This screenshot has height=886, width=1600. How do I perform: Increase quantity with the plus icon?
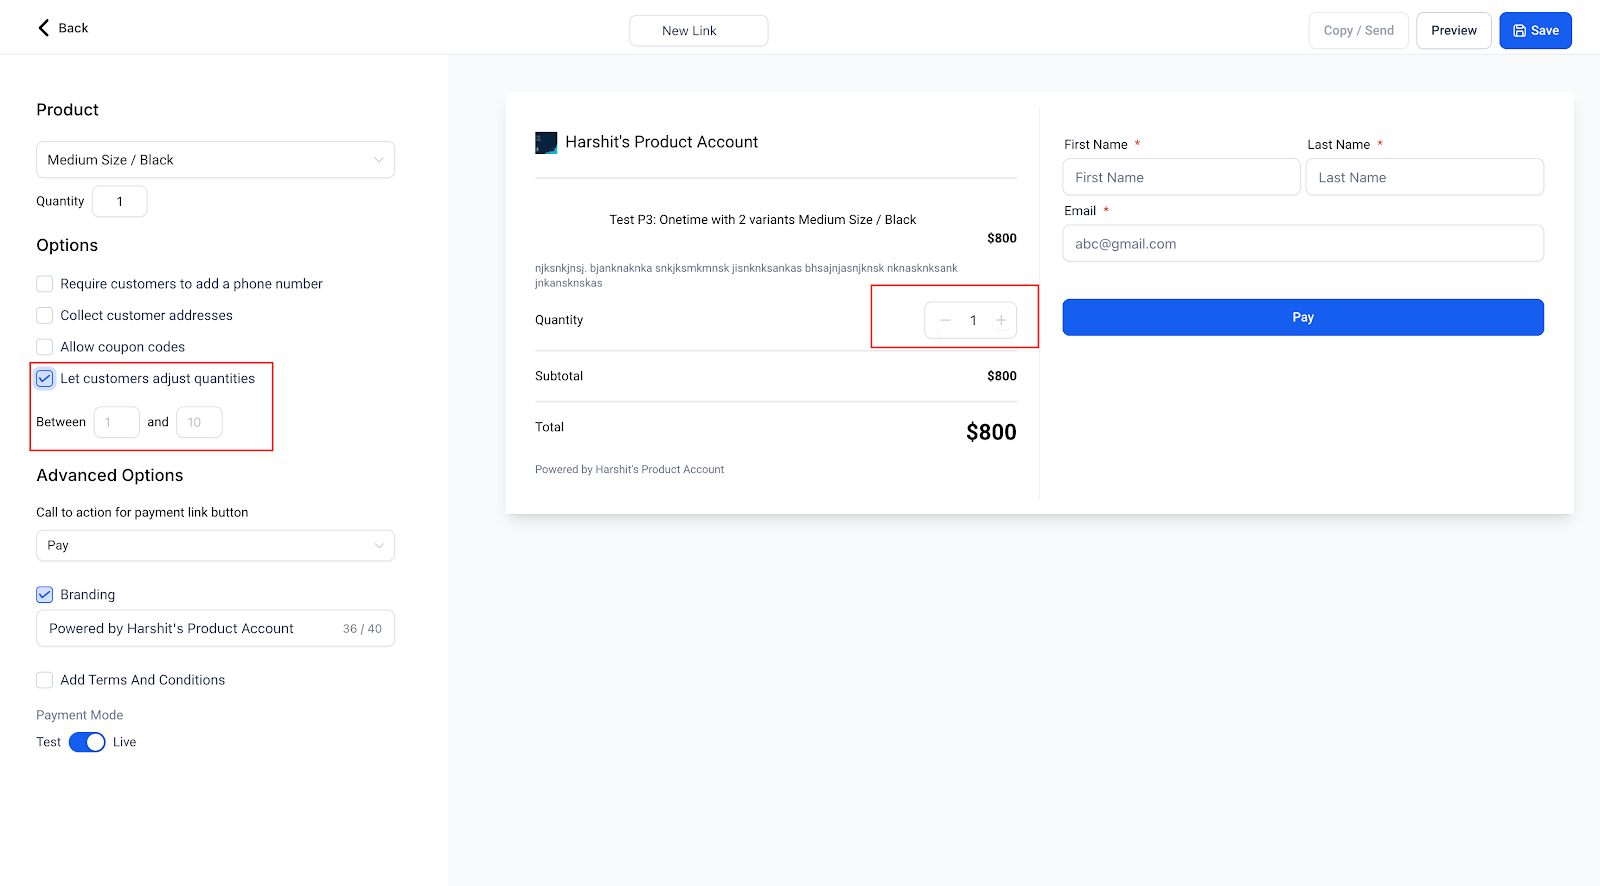(x=1001, y=320)
